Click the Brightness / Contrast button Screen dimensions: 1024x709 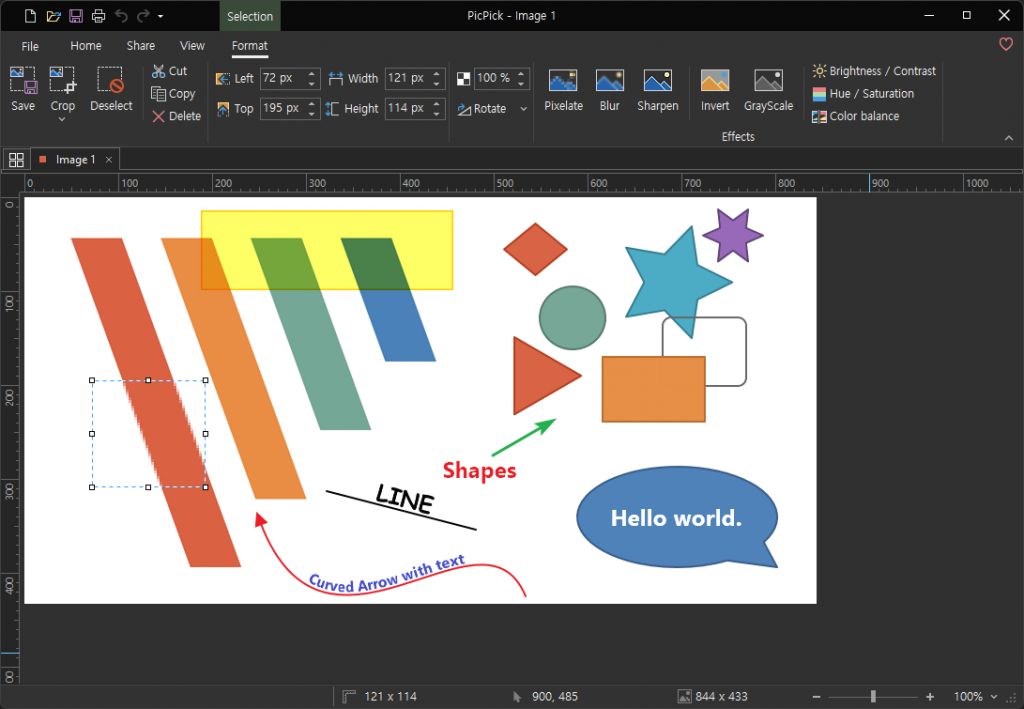coord(874,71)
